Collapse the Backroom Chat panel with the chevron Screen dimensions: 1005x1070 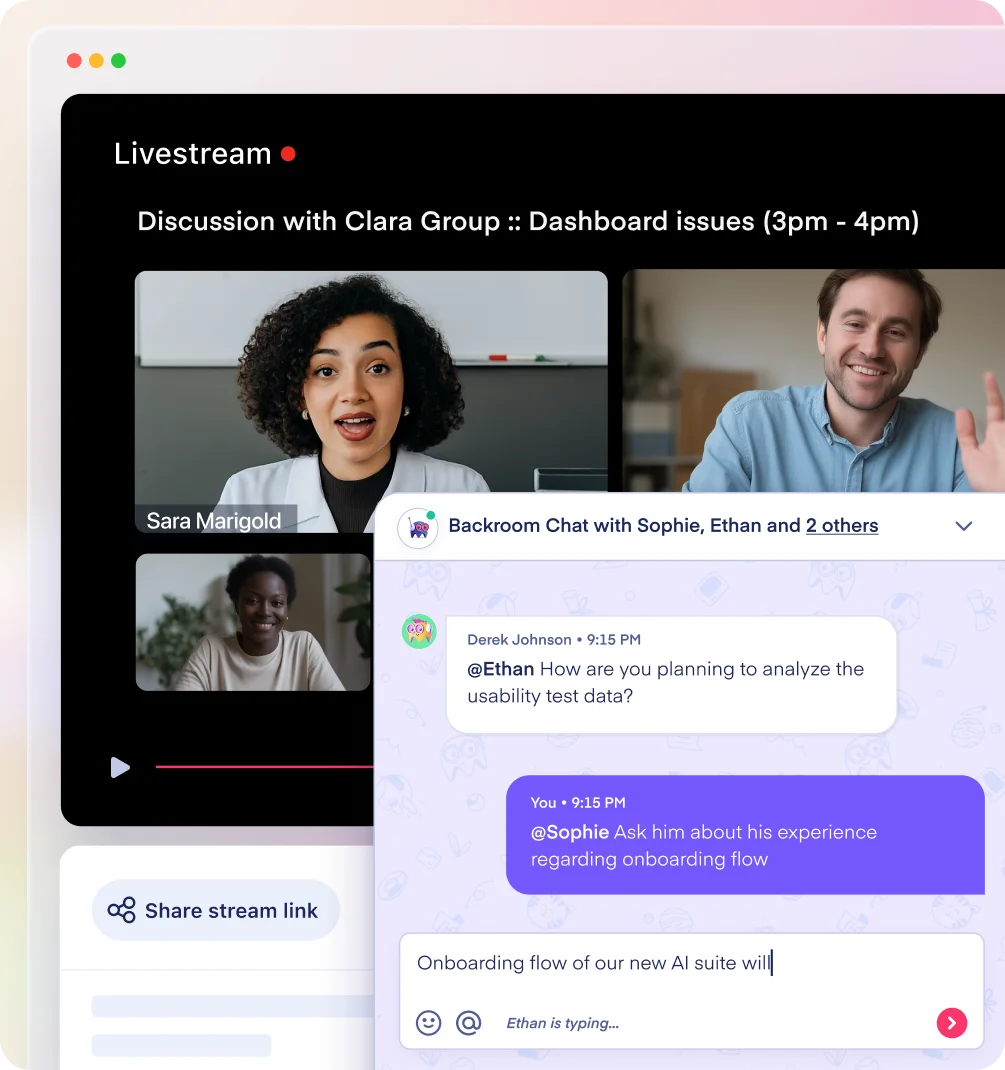pos(963,526)
